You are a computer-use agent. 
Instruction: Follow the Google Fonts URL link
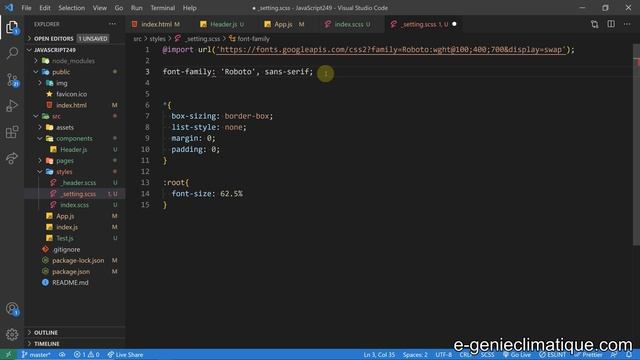pyautogui.click(x=391, y=49)
